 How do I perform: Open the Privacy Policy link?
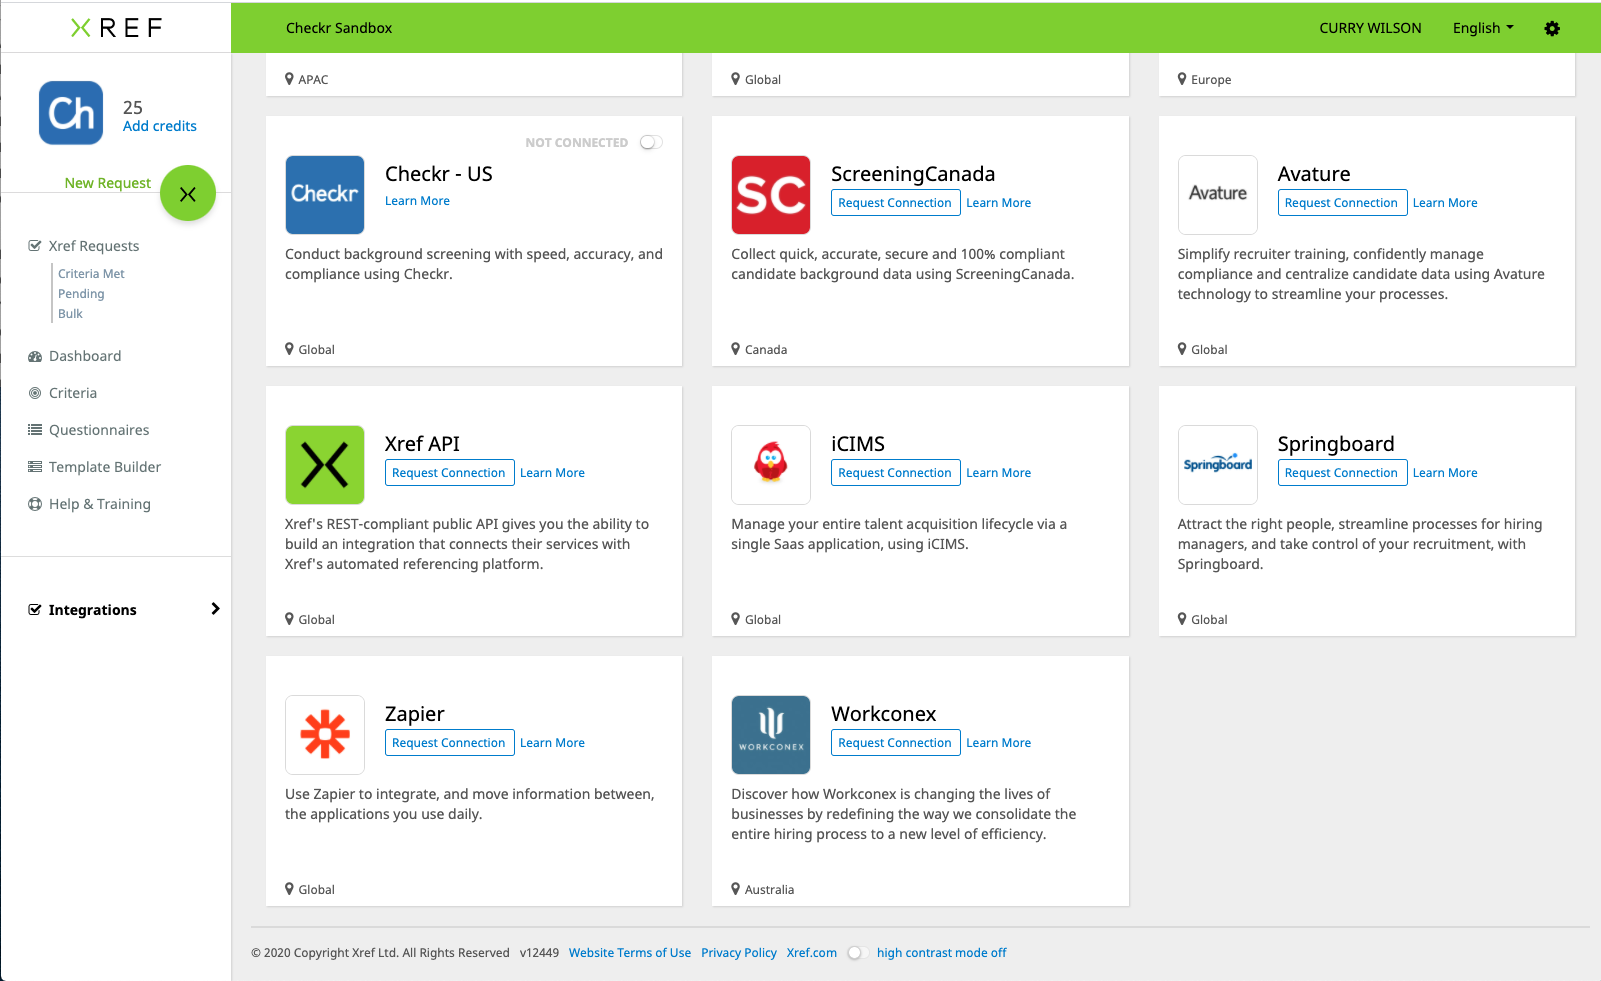739,953
